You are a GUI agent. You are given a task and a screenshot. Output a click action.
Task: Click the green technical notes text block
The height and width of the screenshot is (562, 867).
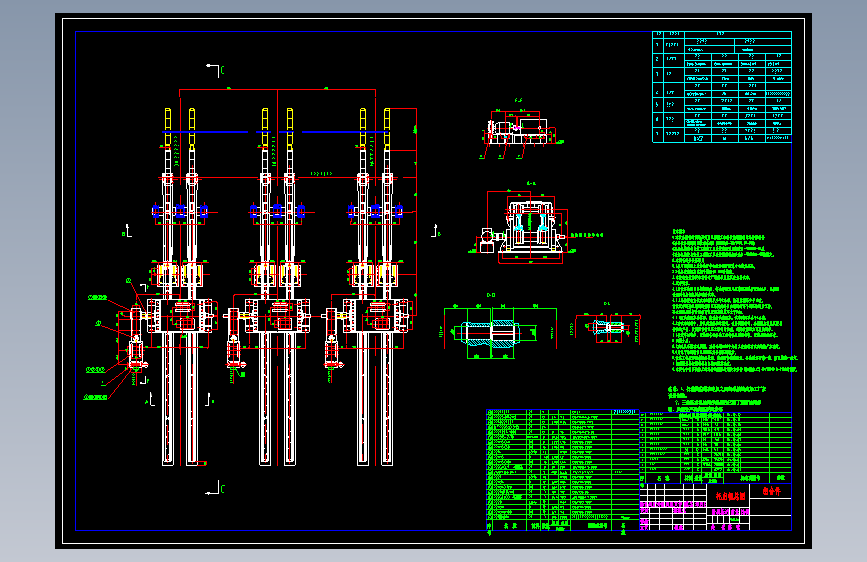(734, 301)
